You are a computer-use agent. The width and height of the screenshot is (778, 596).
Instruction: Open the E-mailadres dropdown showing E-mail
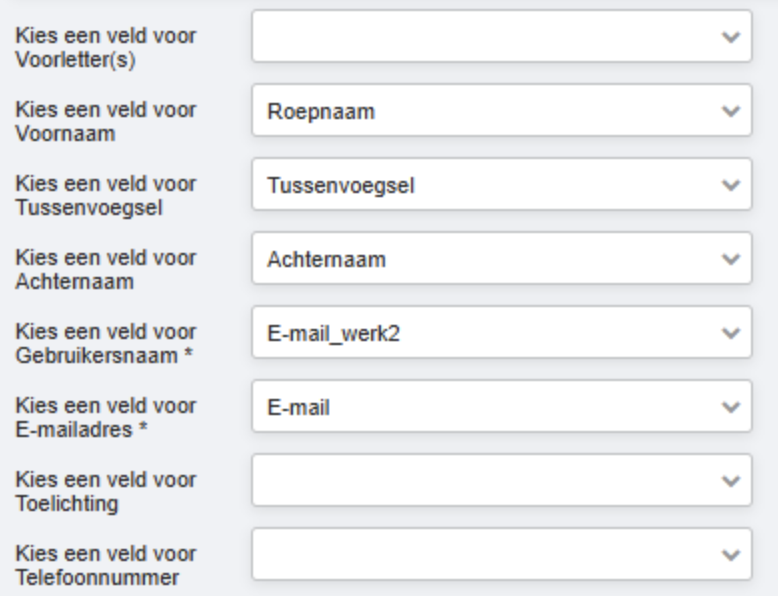(x=500, y=406)
